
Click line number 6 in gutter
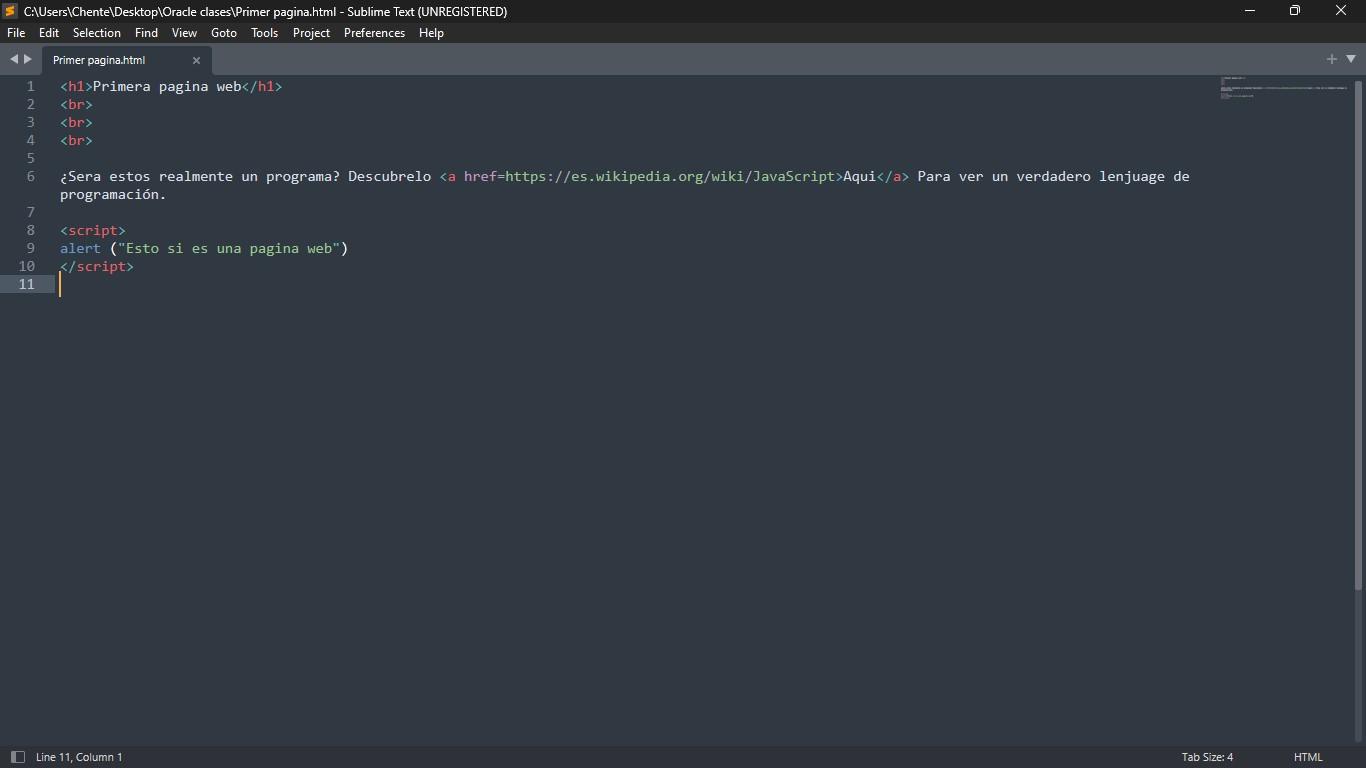[x=30, y=176]
